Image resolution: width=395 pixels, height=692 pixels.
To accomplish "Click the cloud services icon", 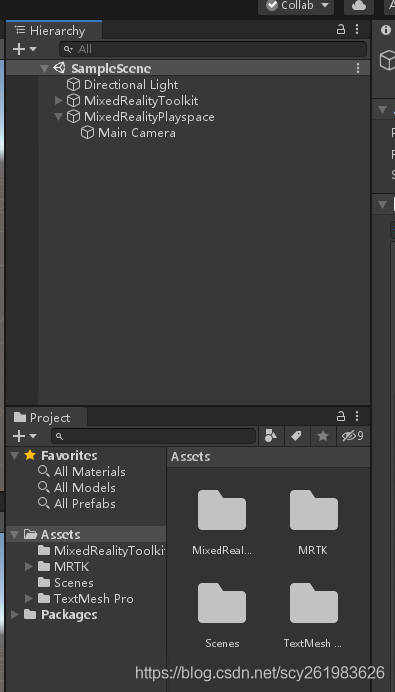I will pyautogui.click(x=359, y=6).
